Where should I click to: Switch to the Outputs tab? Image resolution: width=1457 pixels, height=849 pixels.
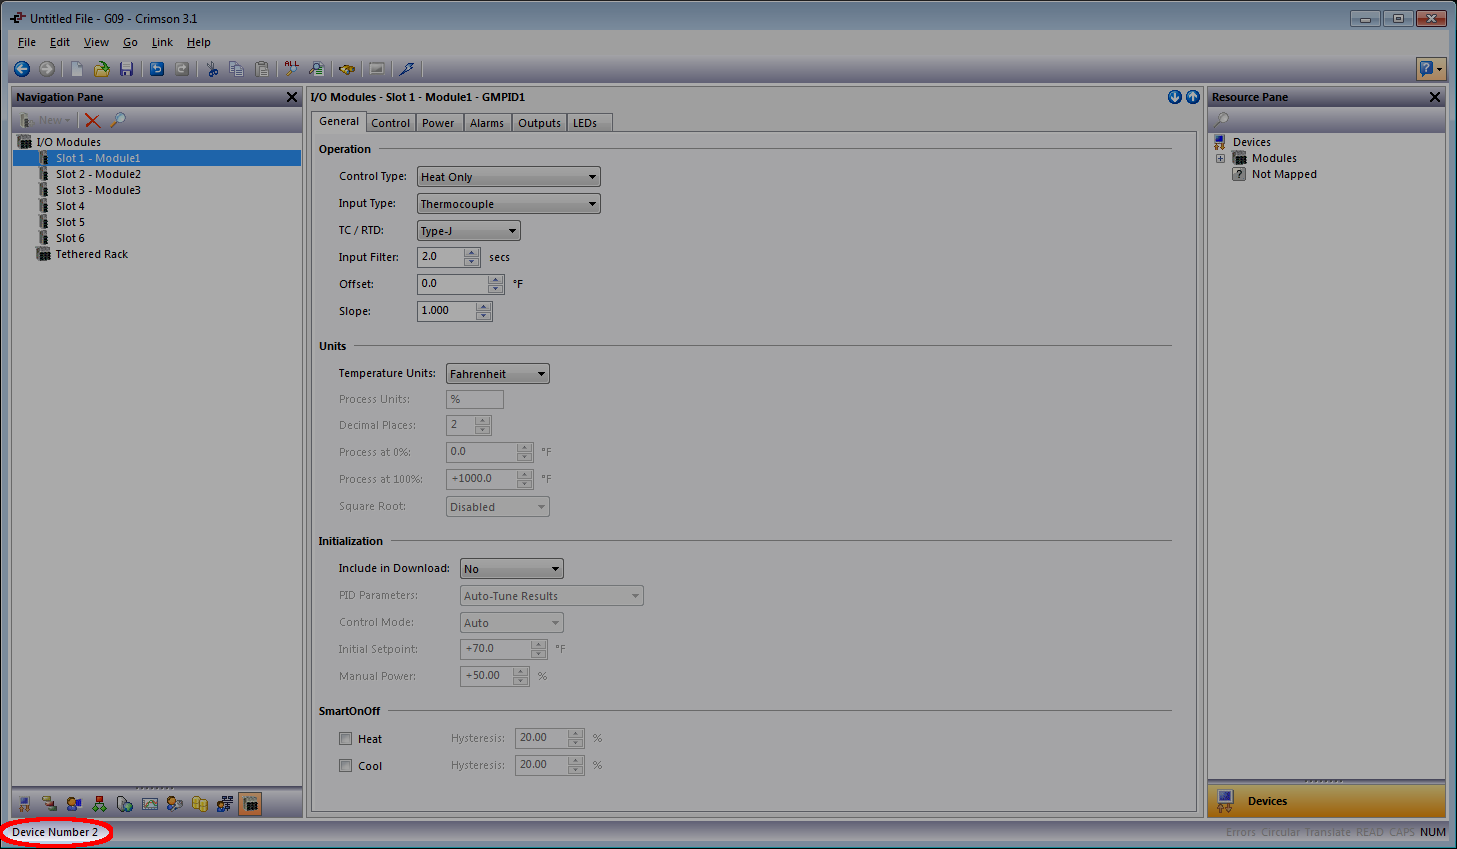point(539,123)
